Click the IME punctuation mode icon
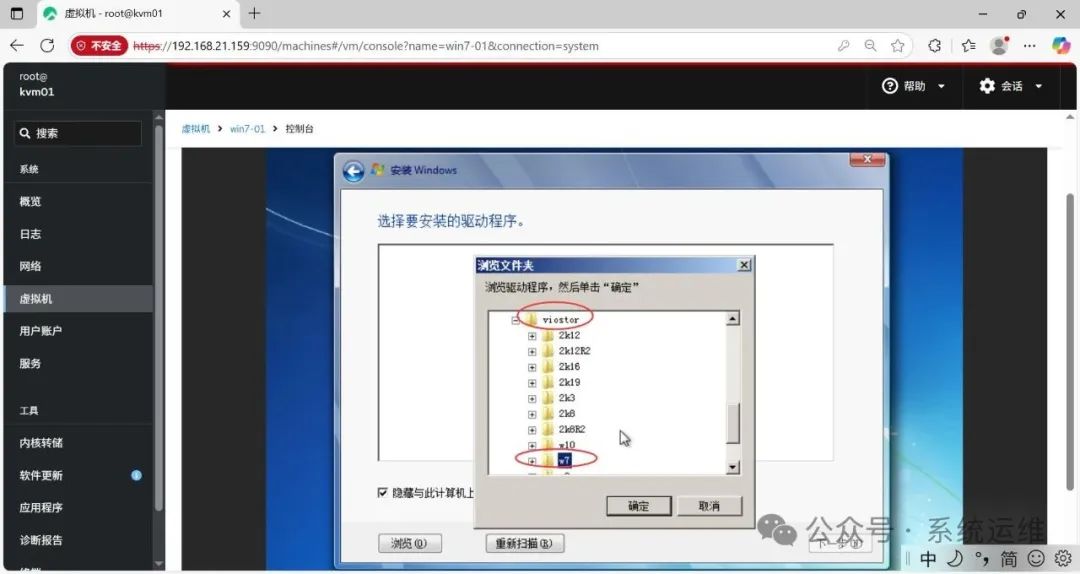The width and height of the screenshot is (1080, 574). pos(982,559)
